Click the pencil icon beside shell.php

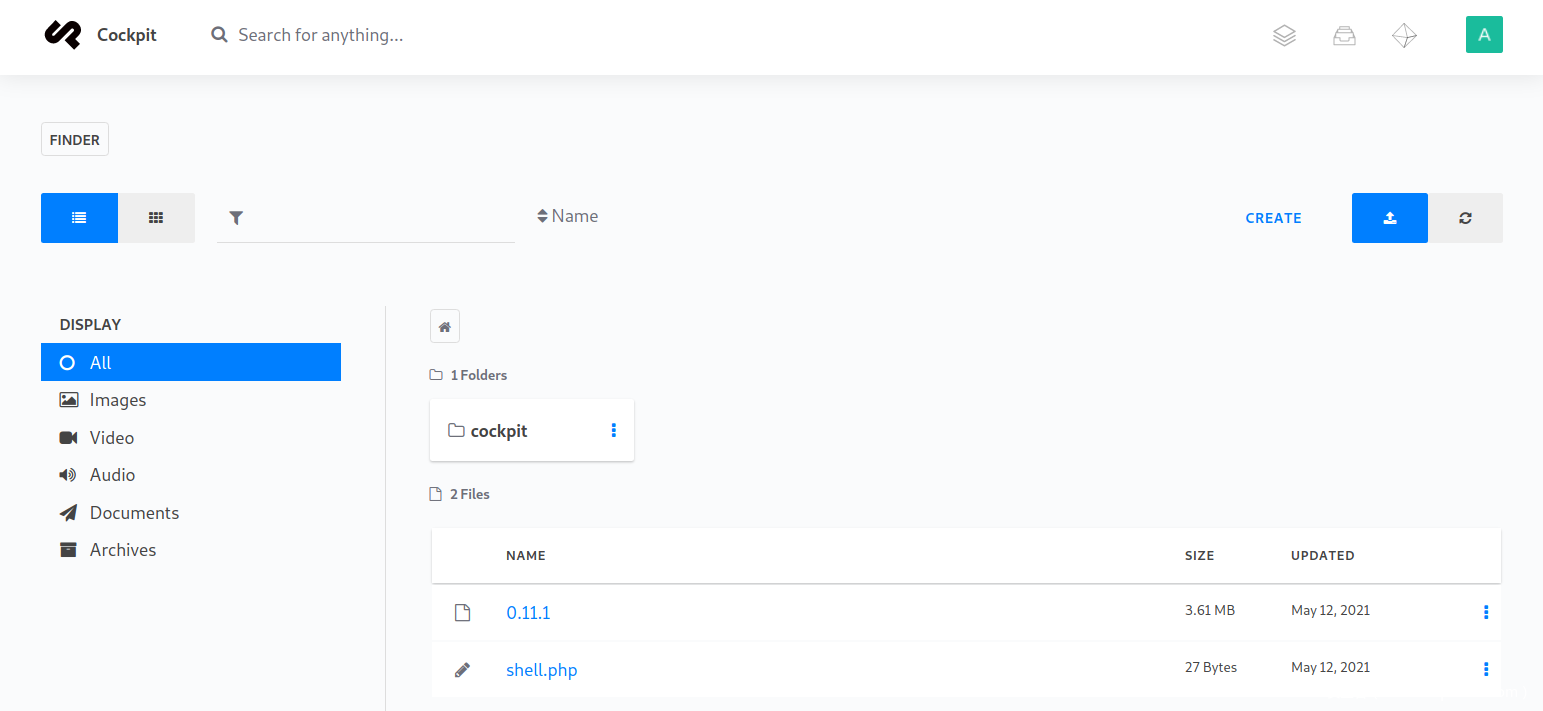click(x=462, y=670)
